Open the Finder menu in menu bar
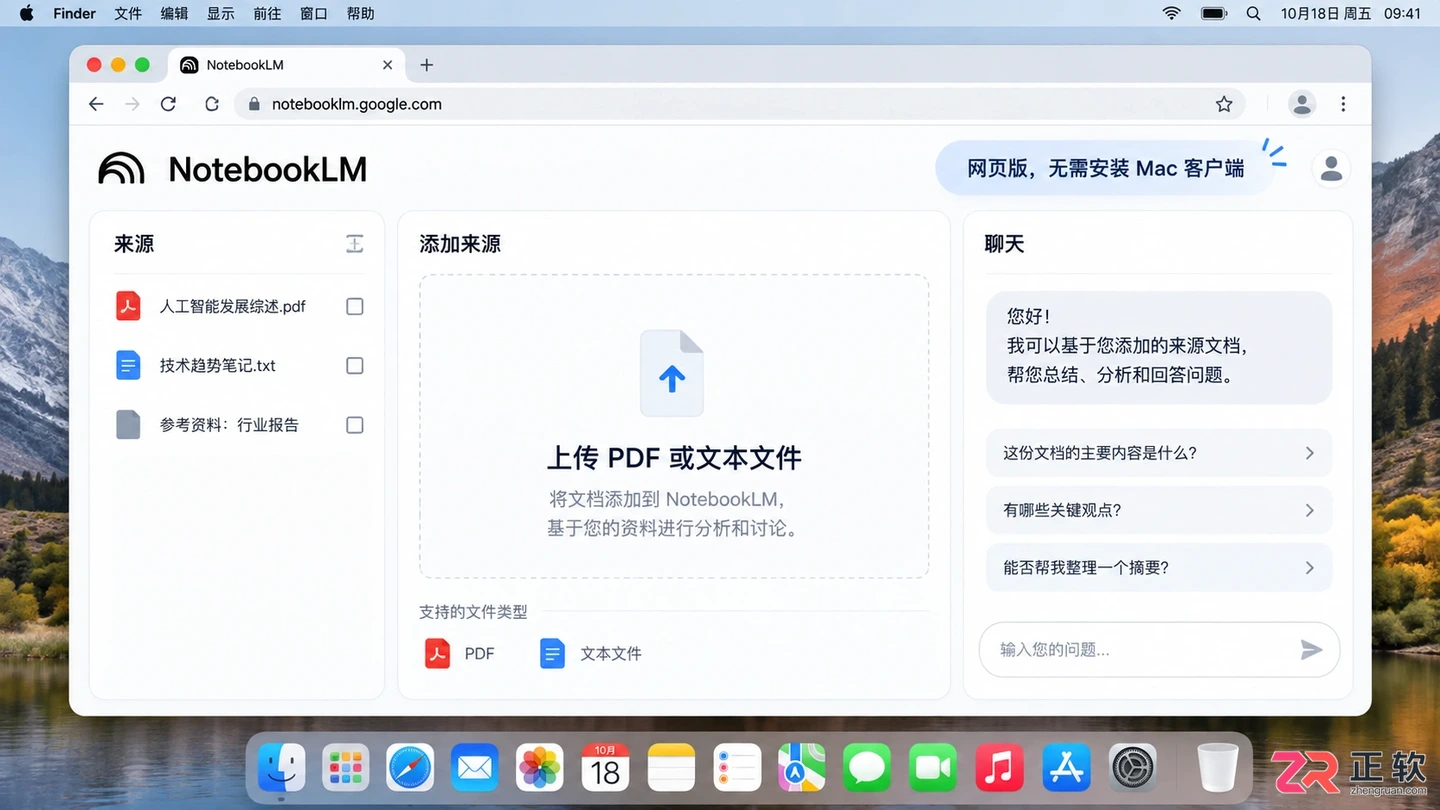The width and height of the screenshot is (1440, 810). coord(75,13)
